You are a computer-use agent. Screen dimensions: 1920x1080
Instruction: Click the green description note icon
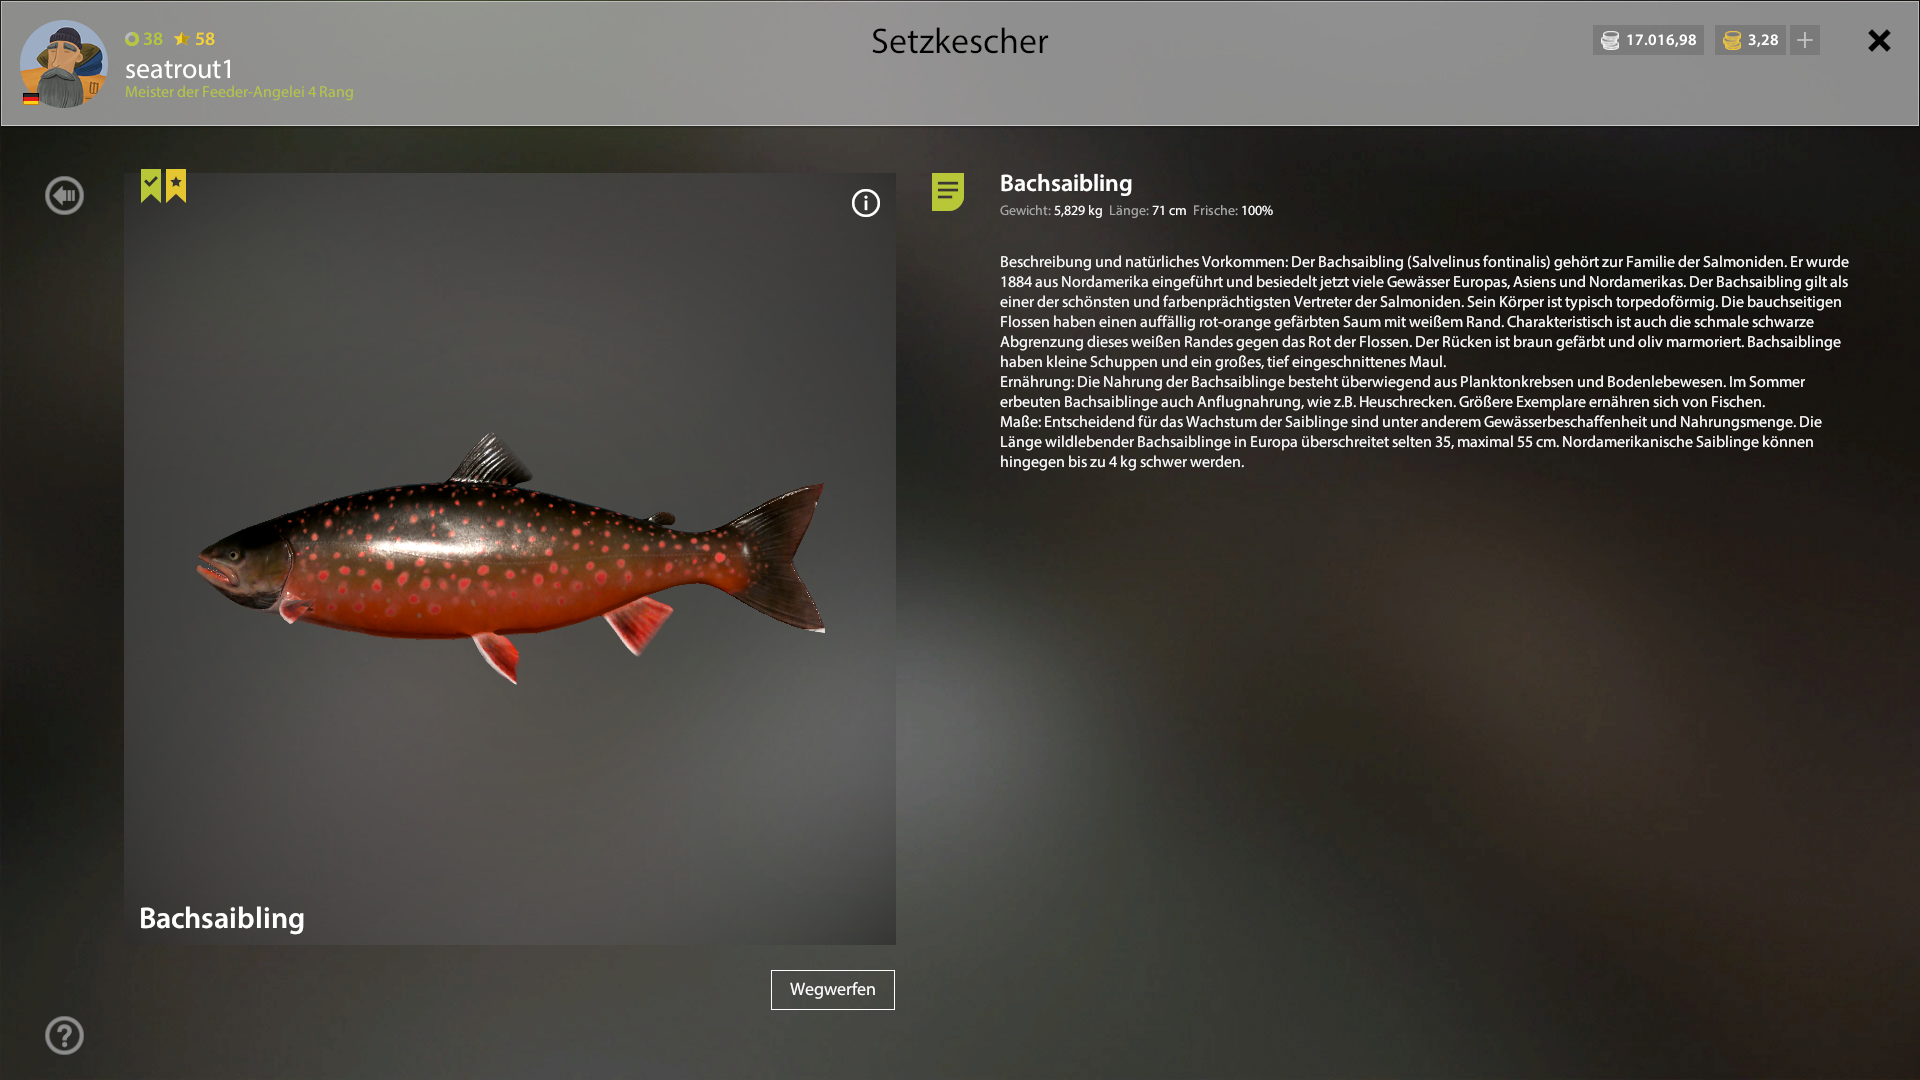948,192
